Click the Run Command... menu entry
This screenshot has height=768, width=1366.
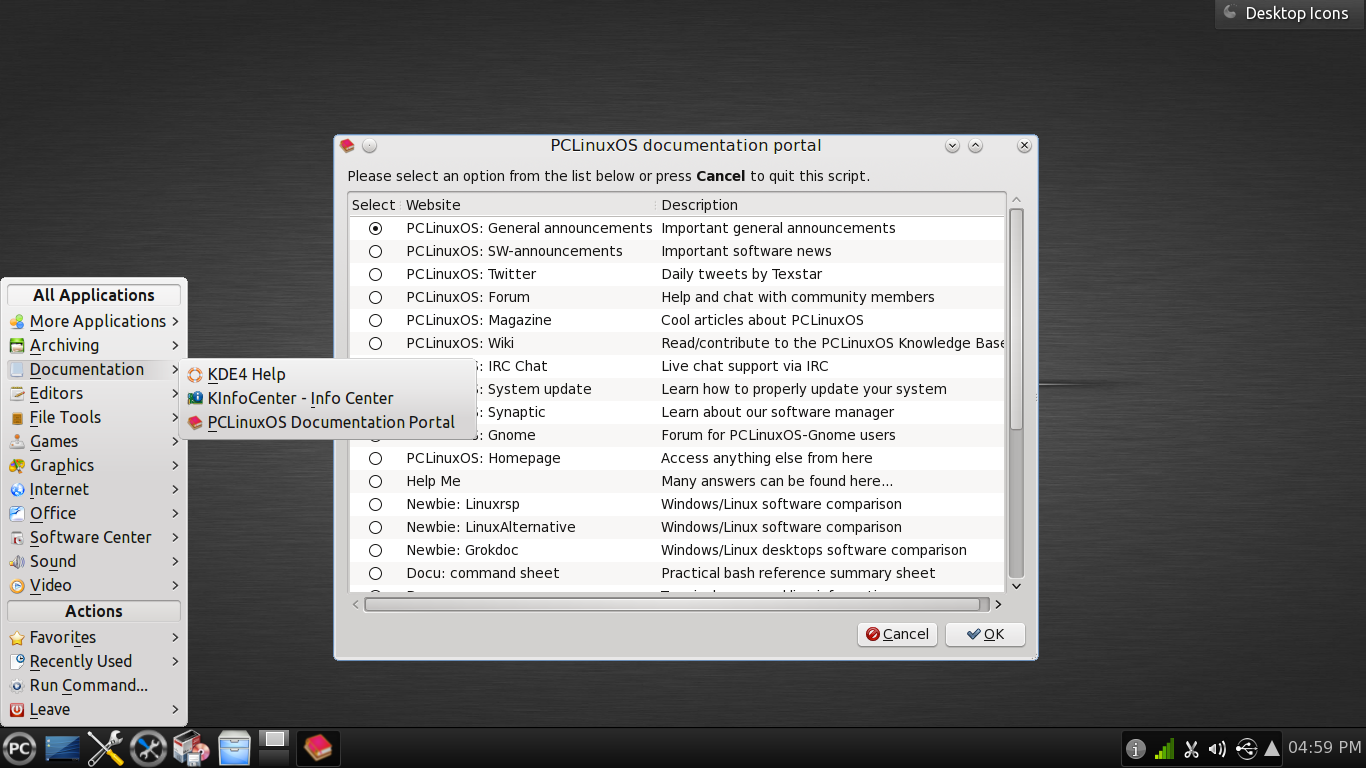[94, 685]
